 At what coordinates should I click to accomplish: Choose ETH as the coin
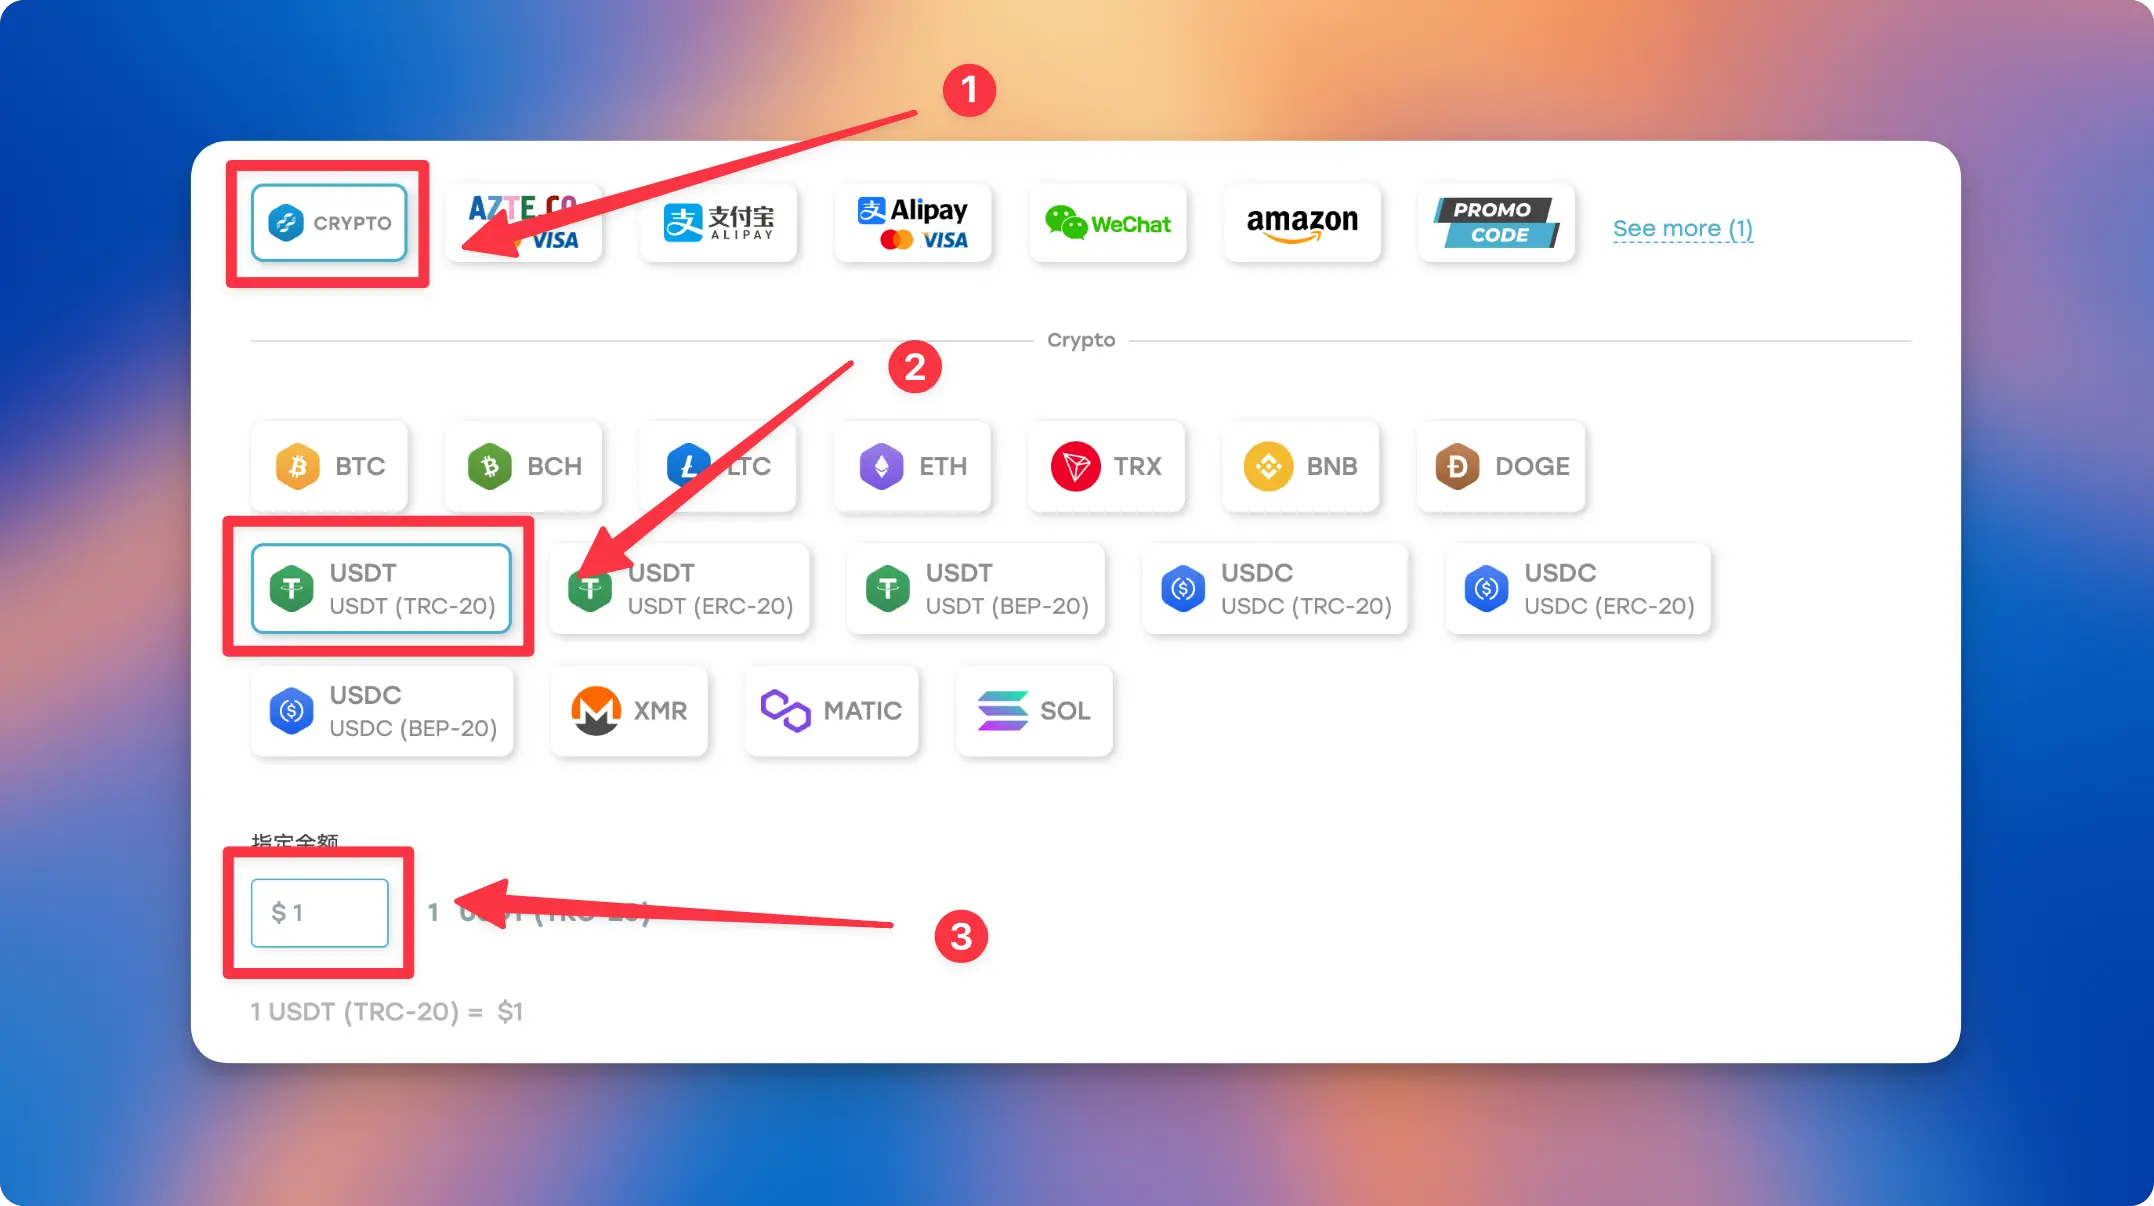pos(912,466)
